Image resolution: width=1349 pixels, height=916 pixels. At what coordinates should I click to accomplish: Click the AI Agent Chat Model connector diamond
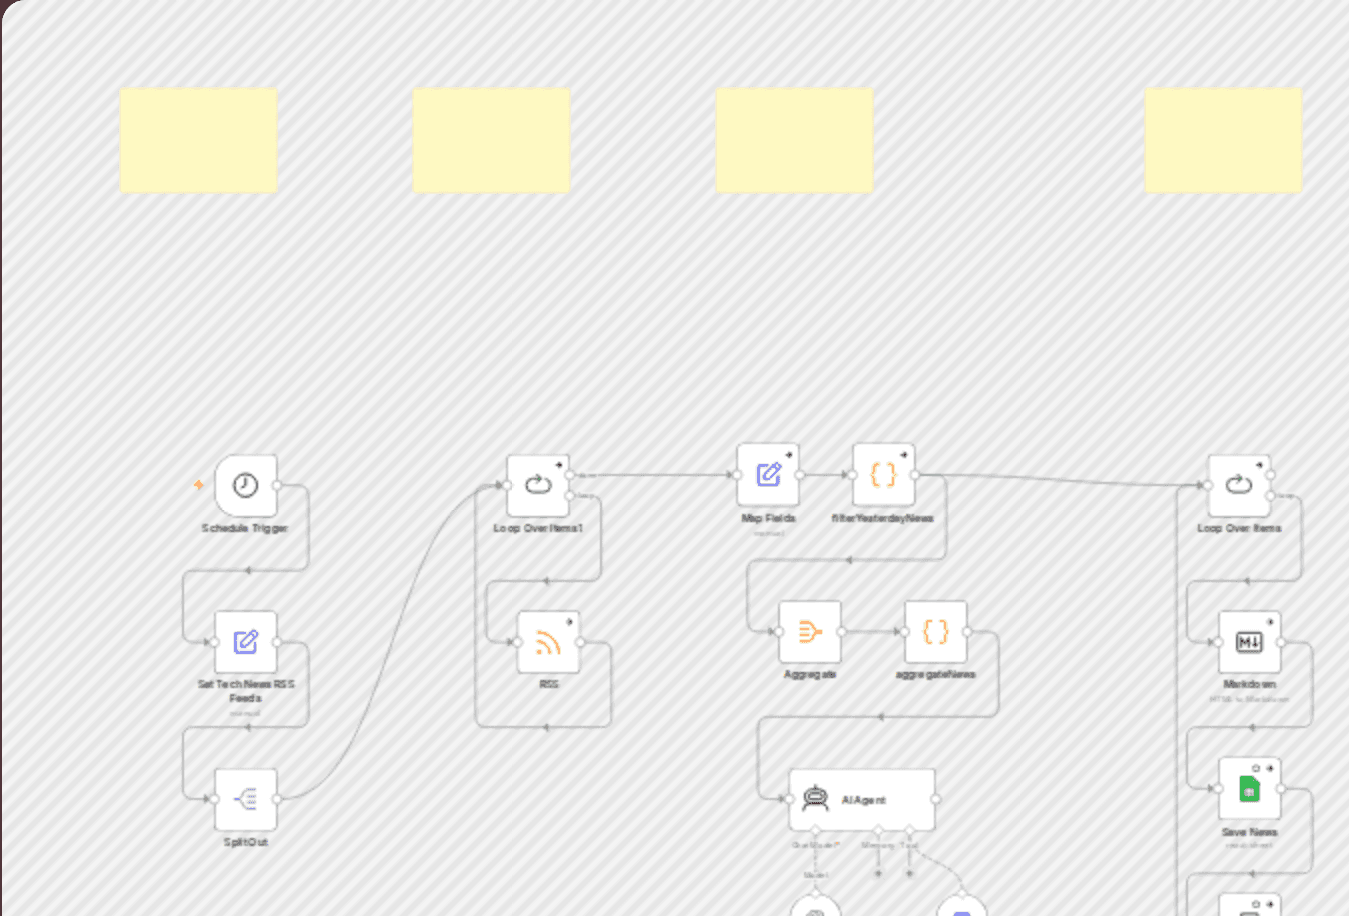click(815, 830)
